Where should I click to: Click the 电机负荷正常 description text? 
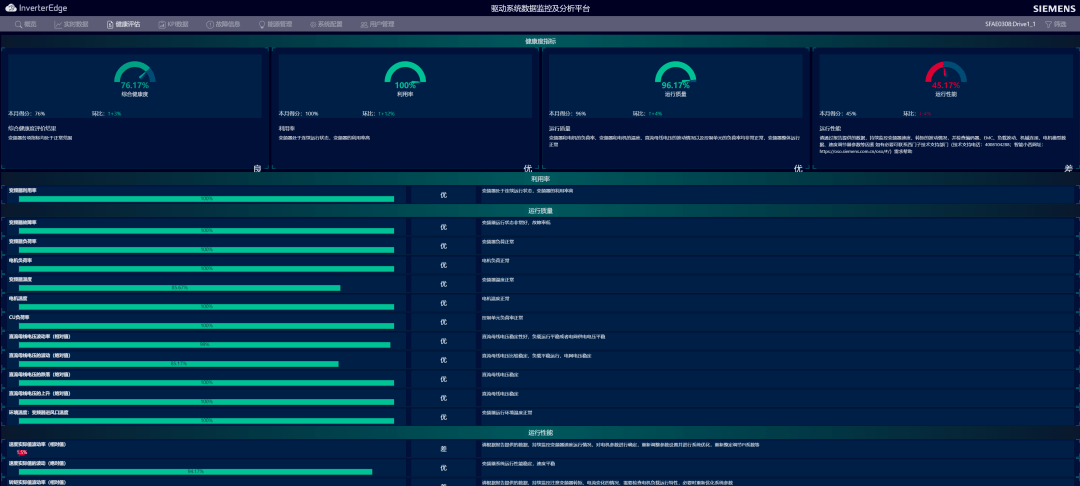click(x=496, y=261)
